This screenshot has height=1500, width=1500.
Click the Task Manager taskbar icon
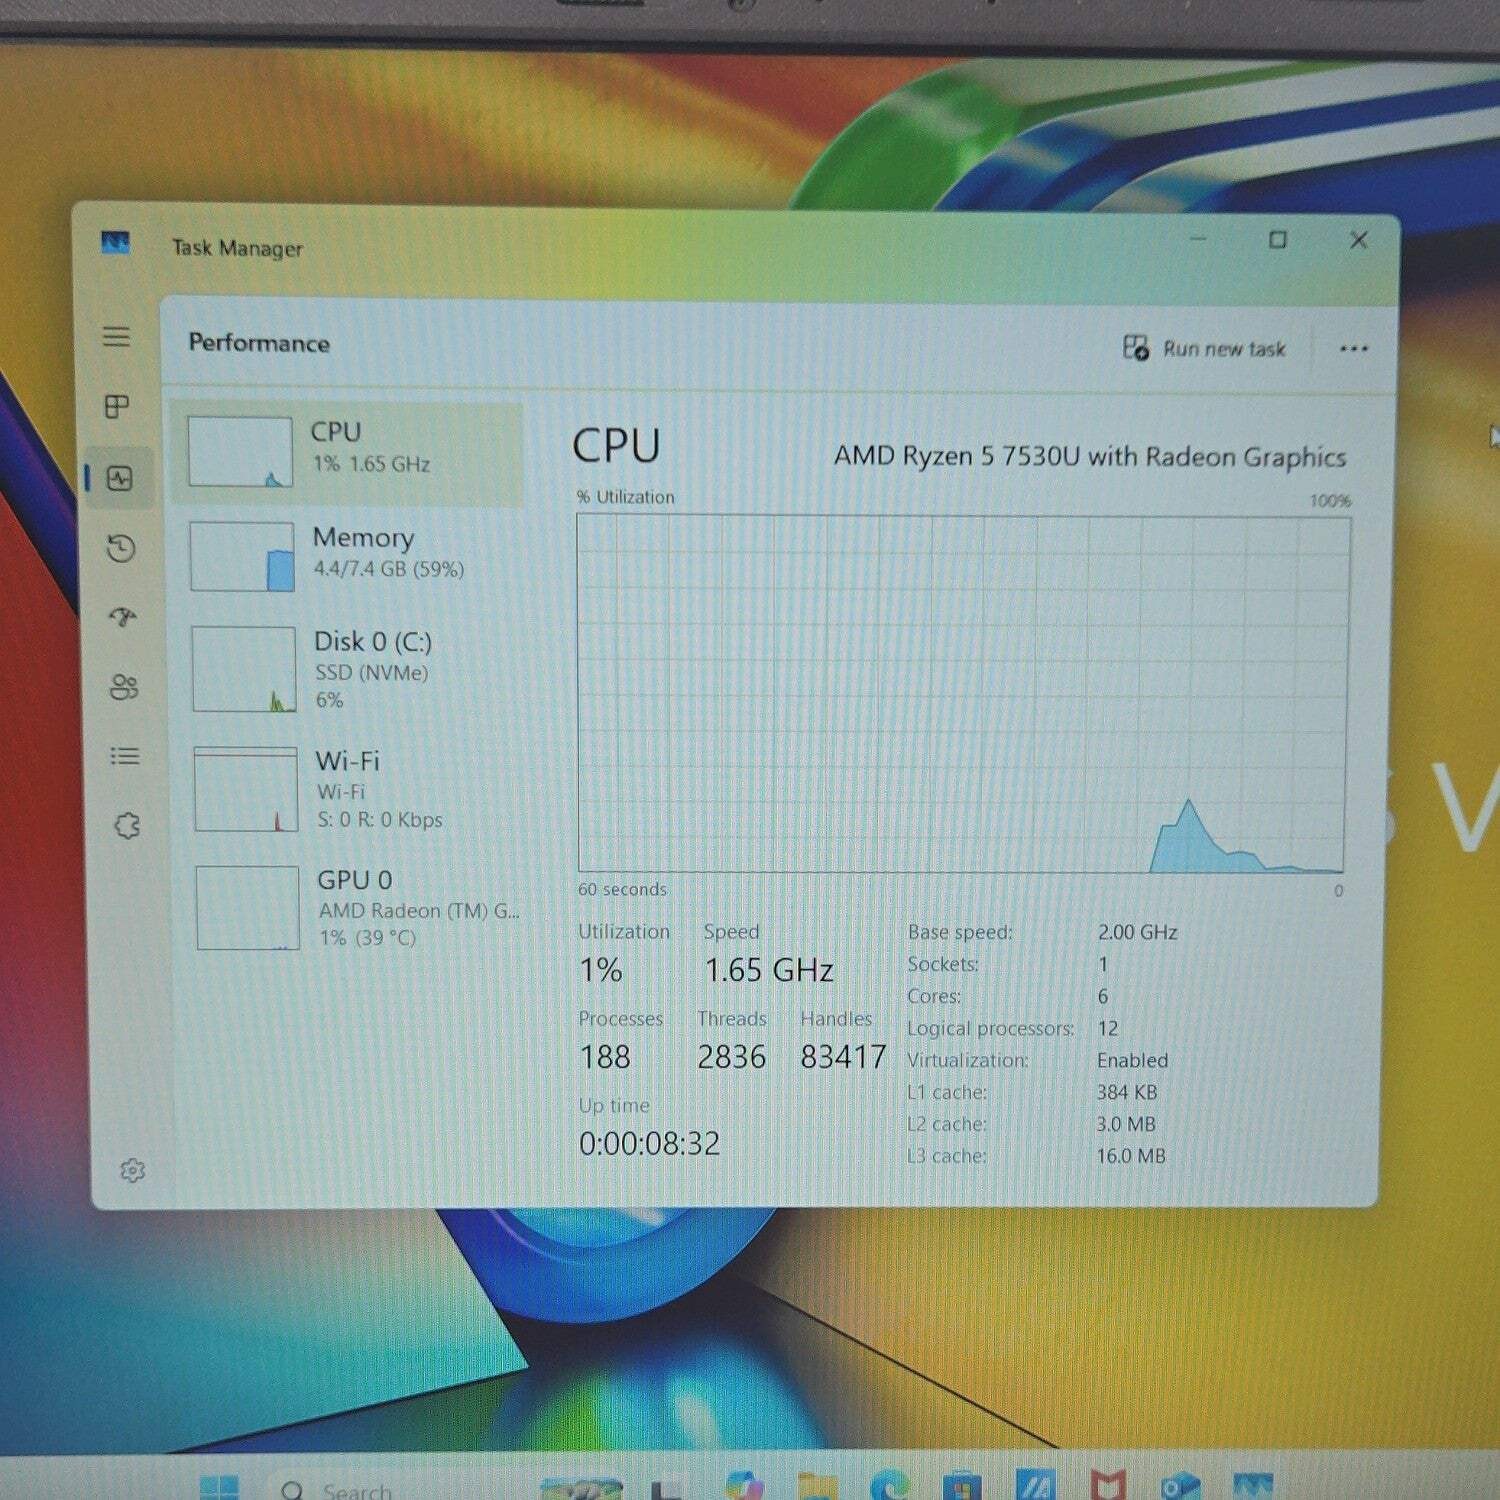pos(1253,1486)
